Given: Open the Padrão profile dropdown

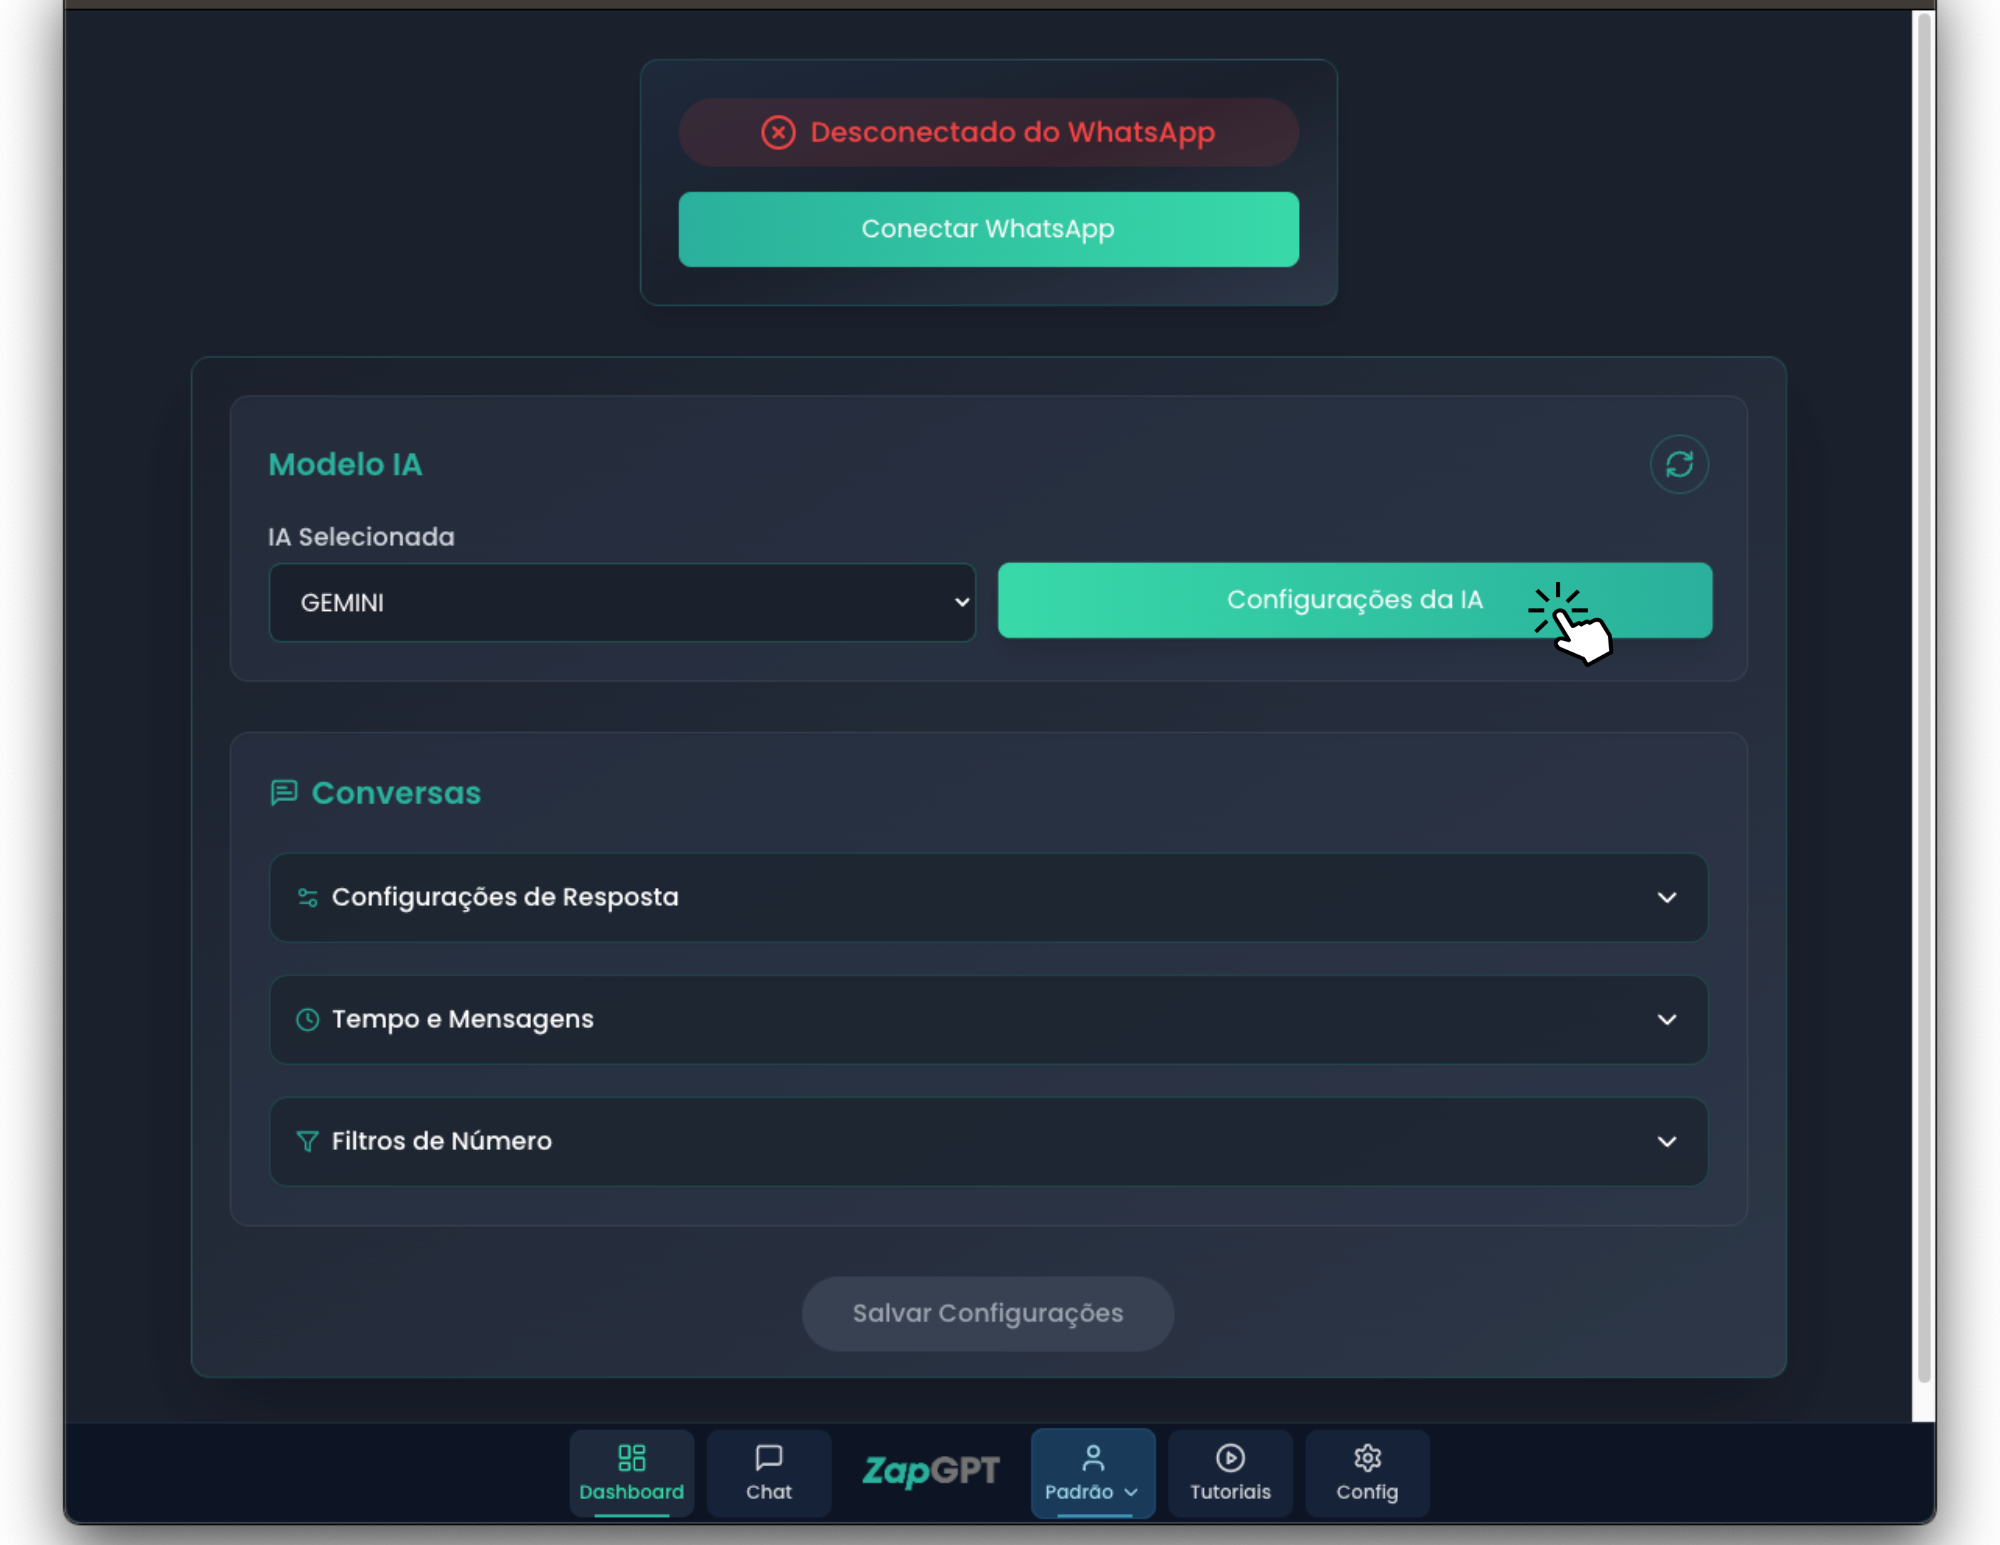Looking at the screenshot, I should 1093,1472.
